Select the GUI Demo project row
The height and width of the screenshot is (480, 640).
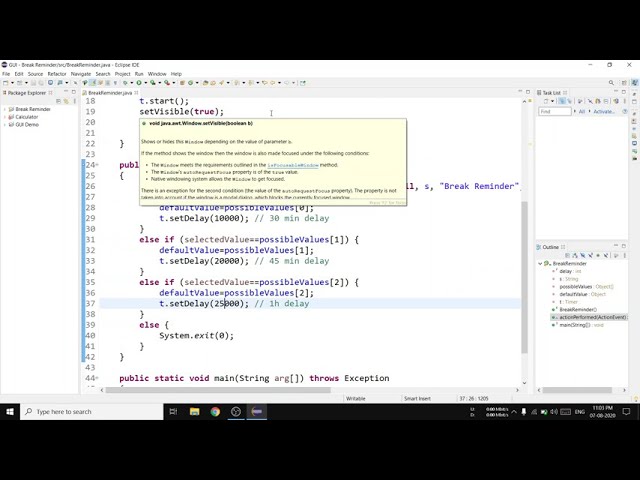(x=24, y=125)
